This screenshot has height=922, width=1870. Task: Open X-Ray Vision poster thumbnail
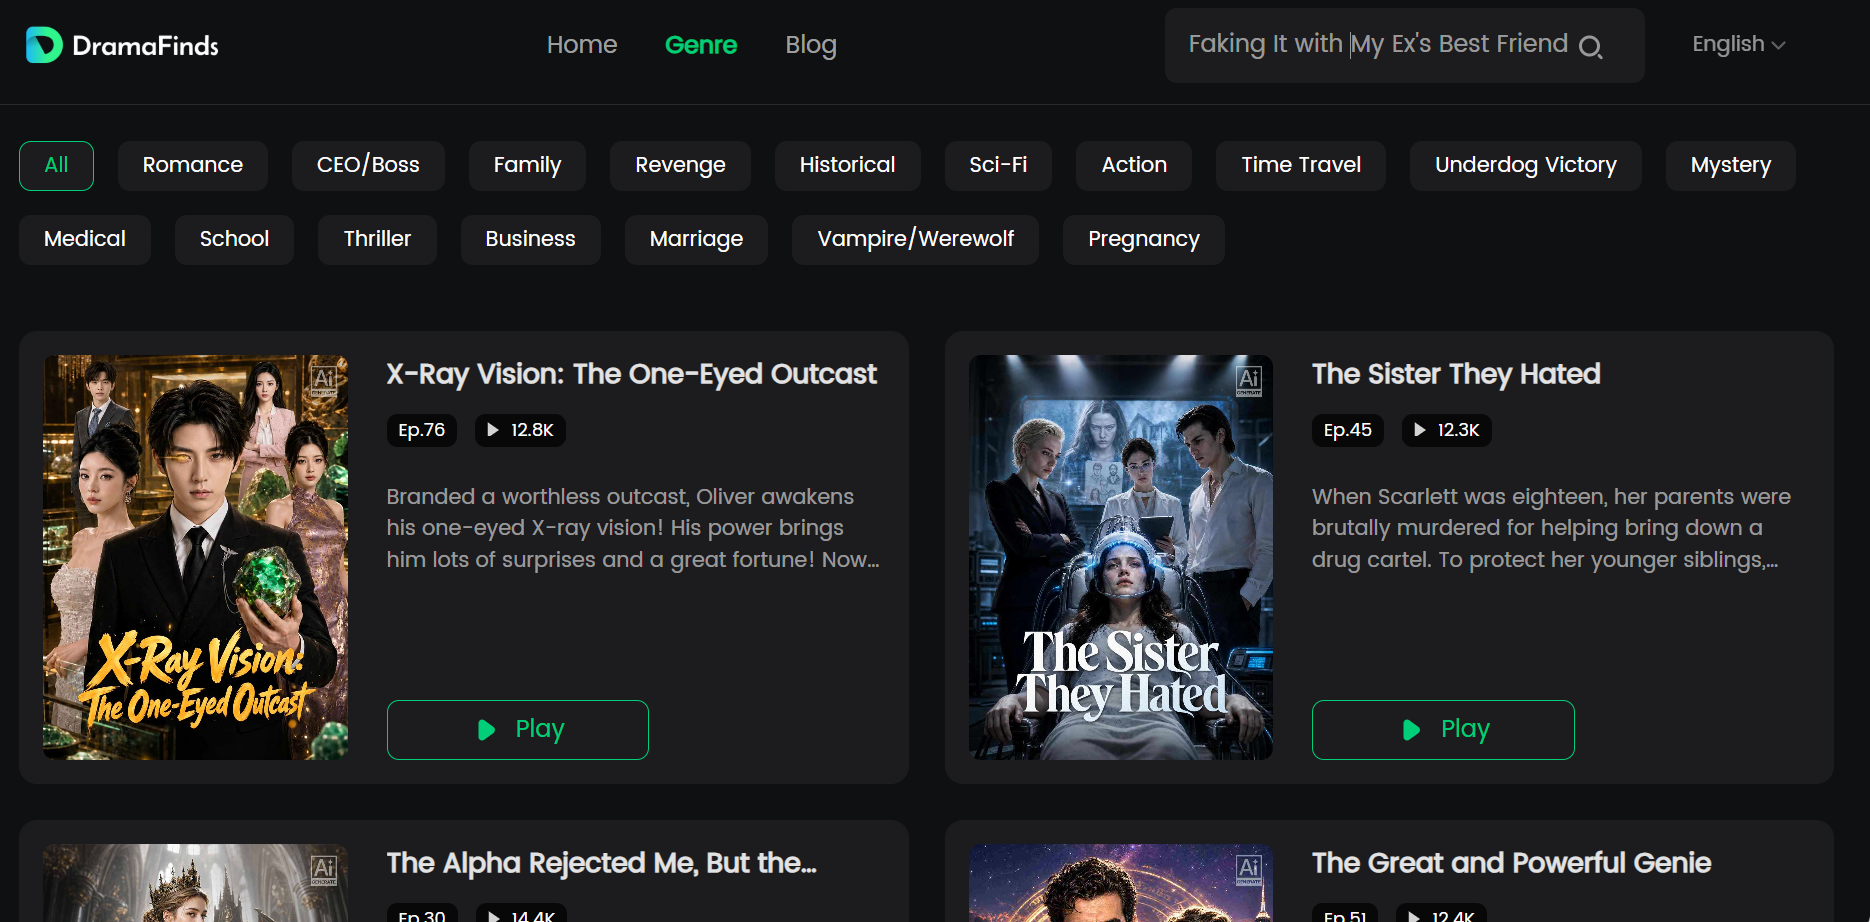coord(195,557)
